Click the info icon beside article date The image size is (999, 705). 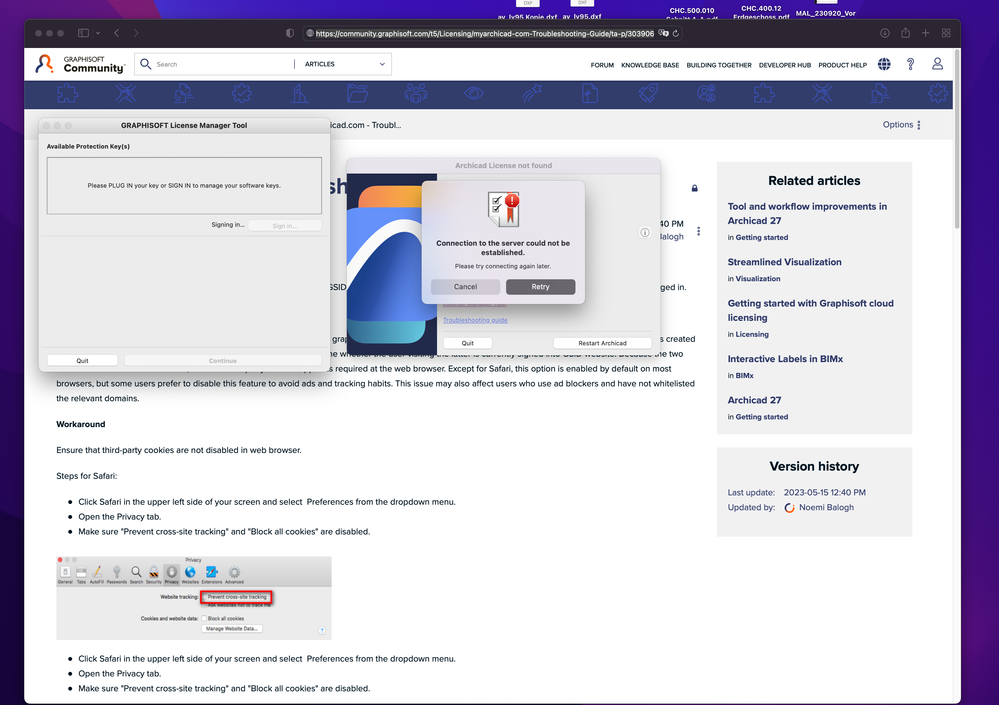(x=645, y=232)
